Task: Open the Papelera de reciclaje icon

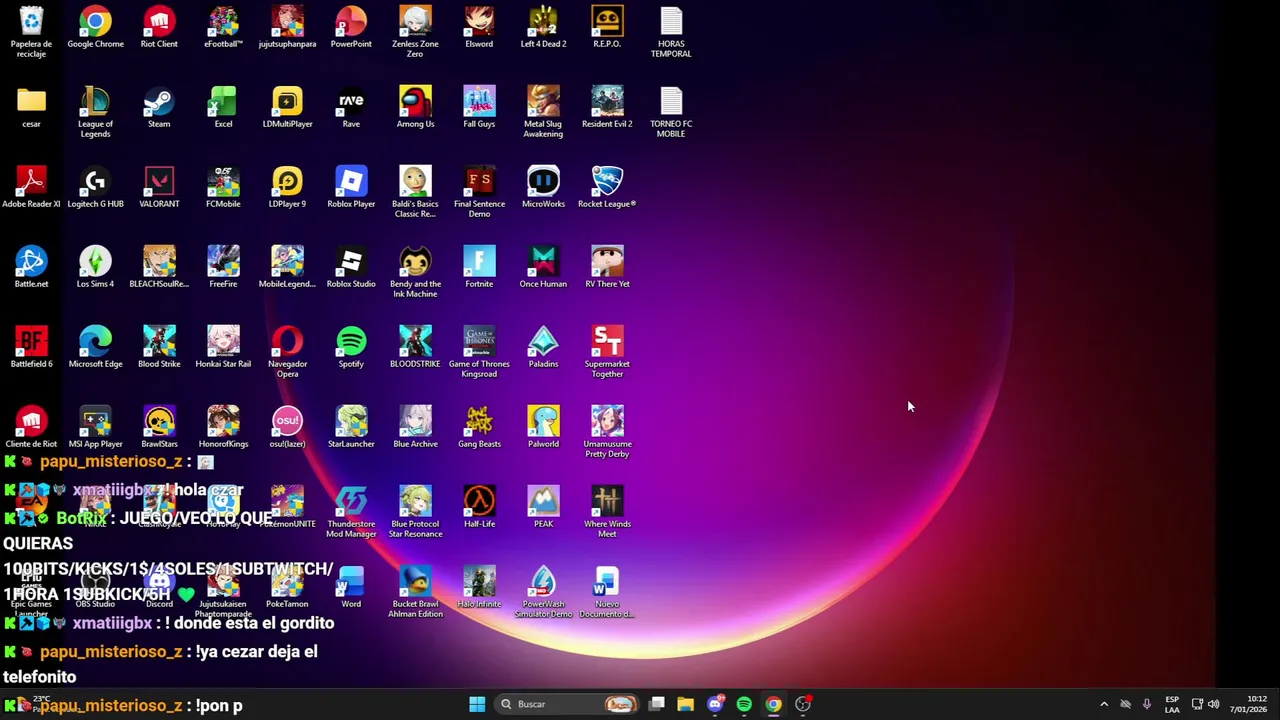Action: 31,32
